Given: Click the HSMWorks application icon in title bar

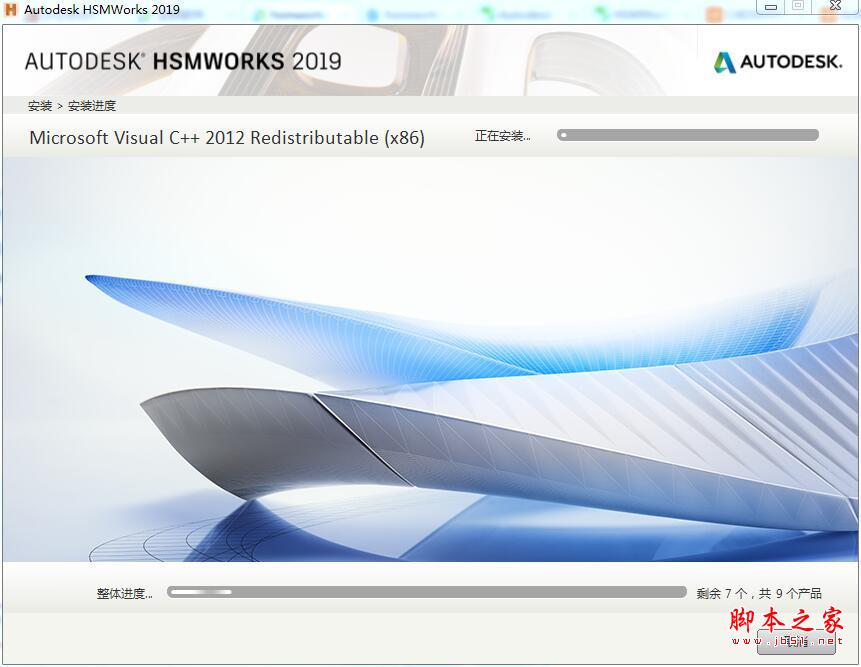Looking at the screenshot, I should 10,8.
